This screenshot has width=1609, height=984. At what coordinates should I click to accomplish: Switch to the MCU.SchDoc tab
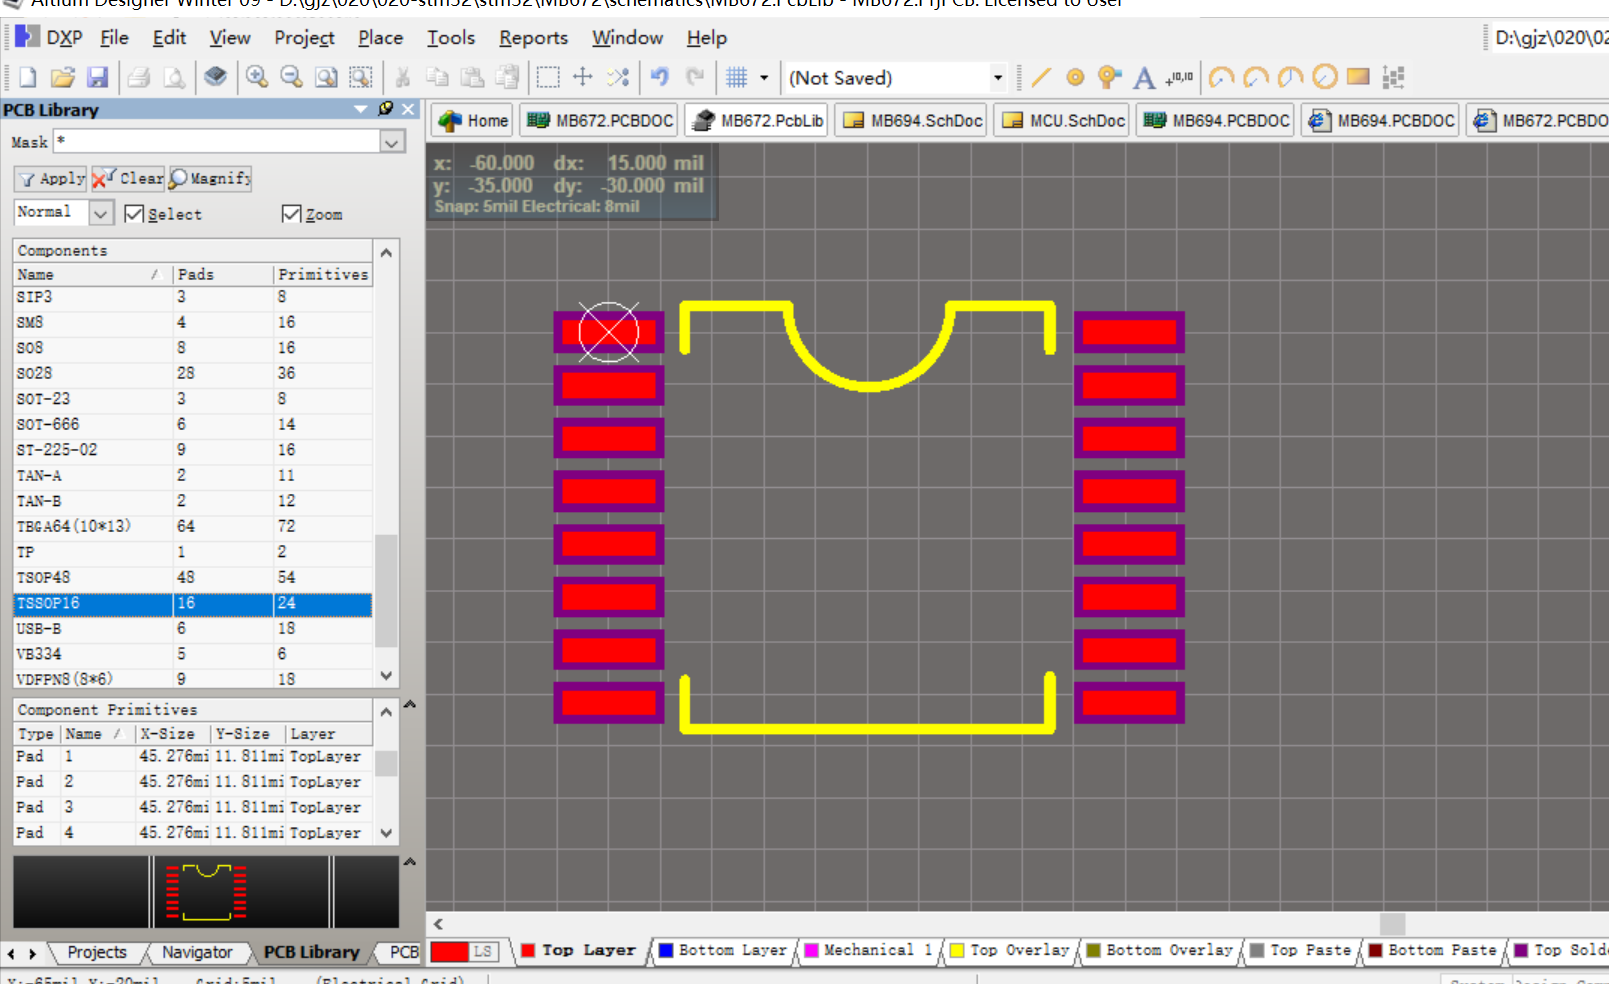(x=1064, y=120)
